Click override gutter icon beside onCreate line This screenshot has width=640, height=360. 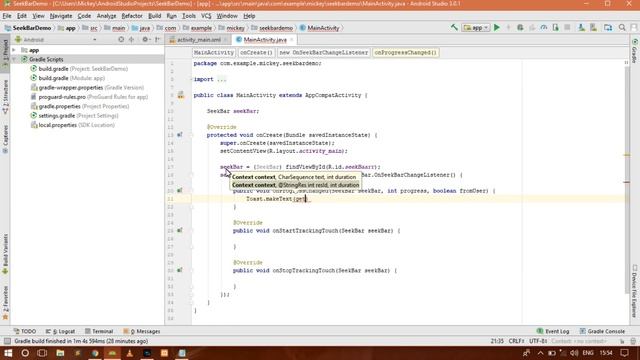tap(180, 135)
